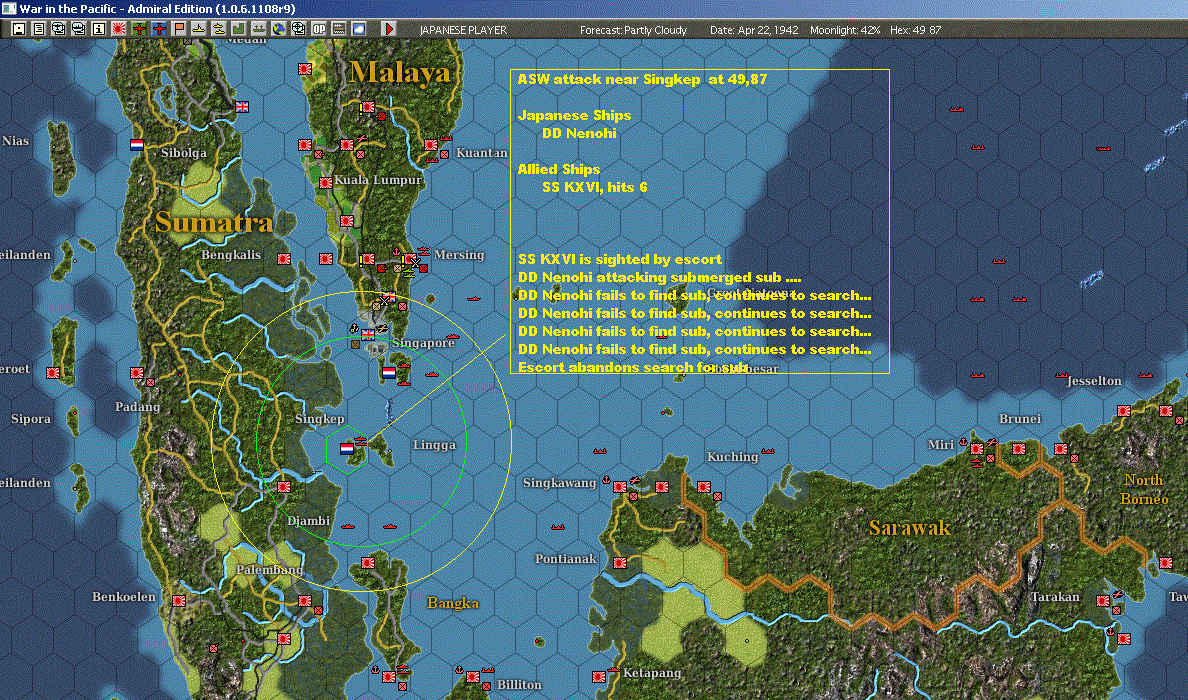Viewport: 1188px width, 700px height.
Task: Click the cloud weather toolbar icon
Action: (x=358, y=29)
